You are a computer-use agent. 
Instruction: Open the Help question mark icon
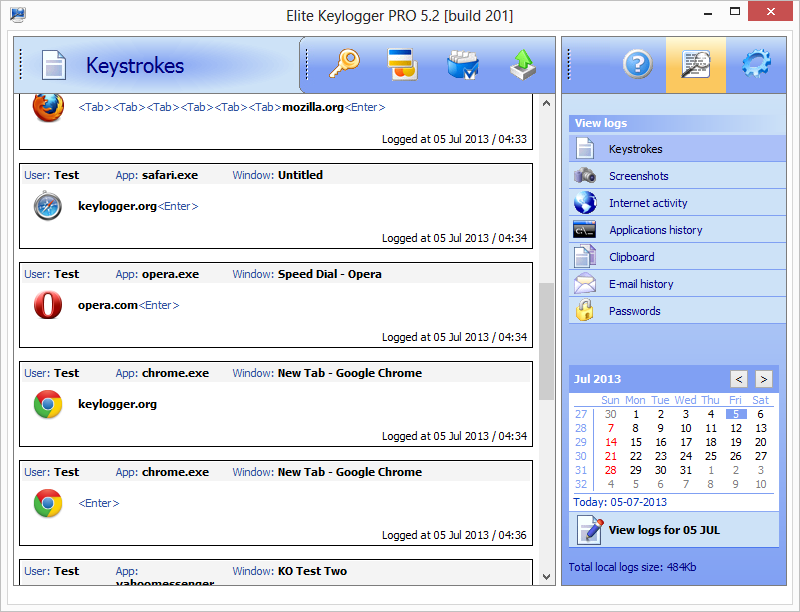click(x=638, y=63)
